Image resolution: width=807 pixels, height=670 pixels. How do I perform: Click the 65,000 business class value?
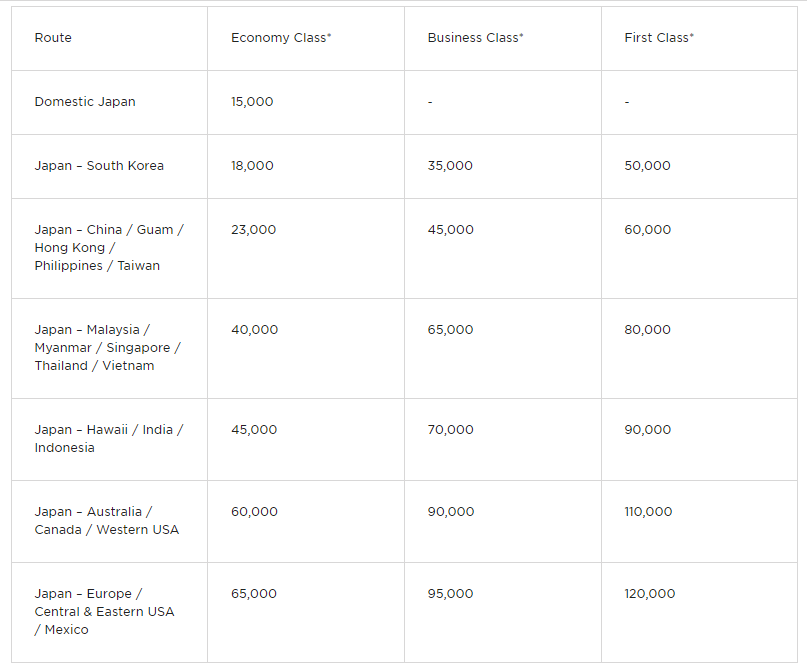click(x=450, y=329)
